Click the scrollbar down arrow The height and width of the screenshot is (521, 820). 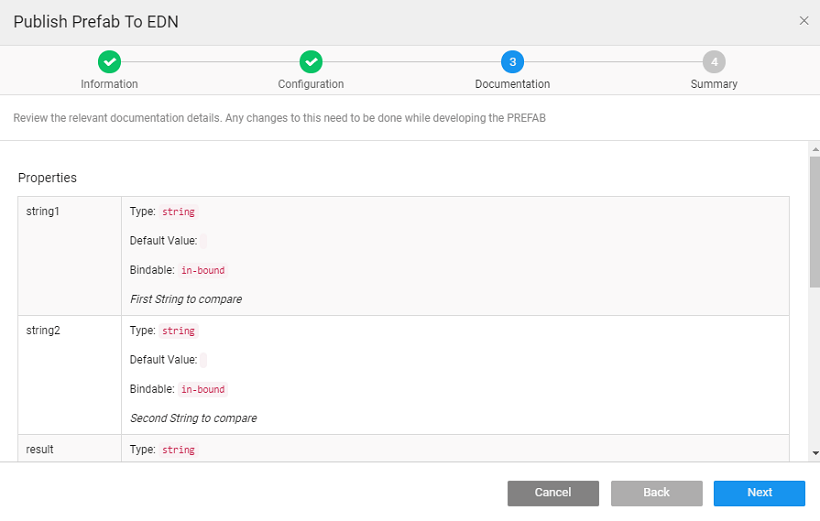(814, 453)
